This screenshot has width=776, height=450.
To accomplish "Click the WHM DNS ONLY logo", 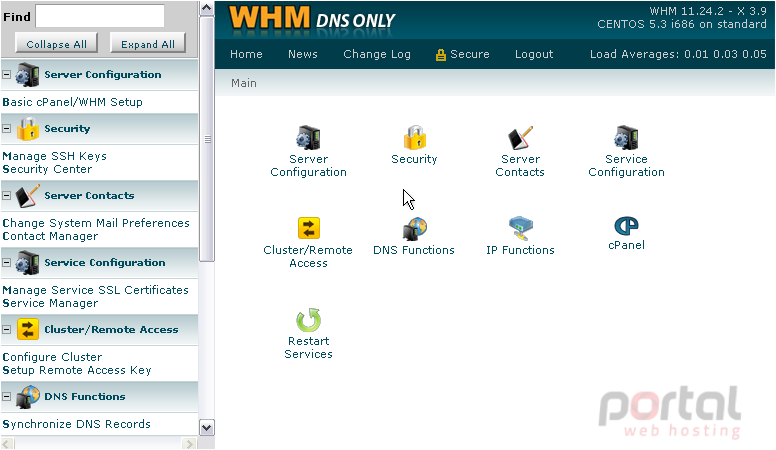I will pos(312,19).
